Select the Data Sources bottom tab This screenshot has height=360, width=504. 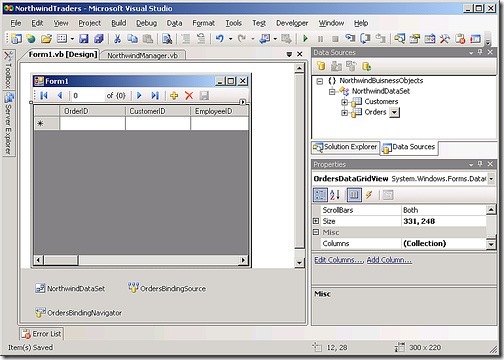[409, 147]
